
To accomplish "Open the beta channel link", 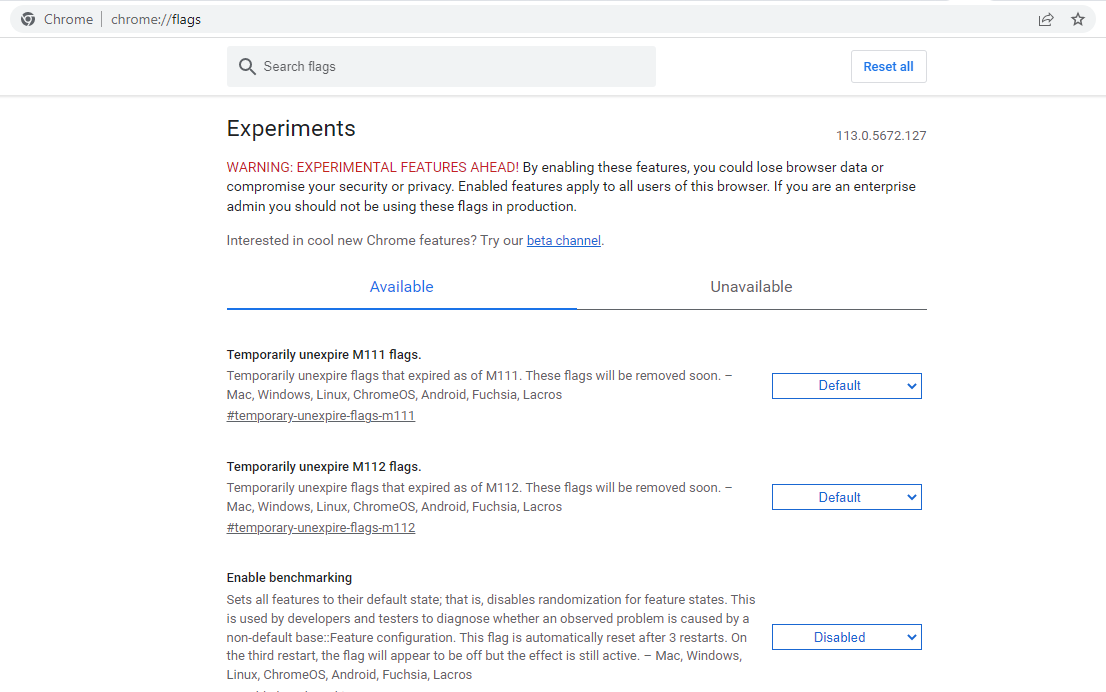I will coord(564,241).
